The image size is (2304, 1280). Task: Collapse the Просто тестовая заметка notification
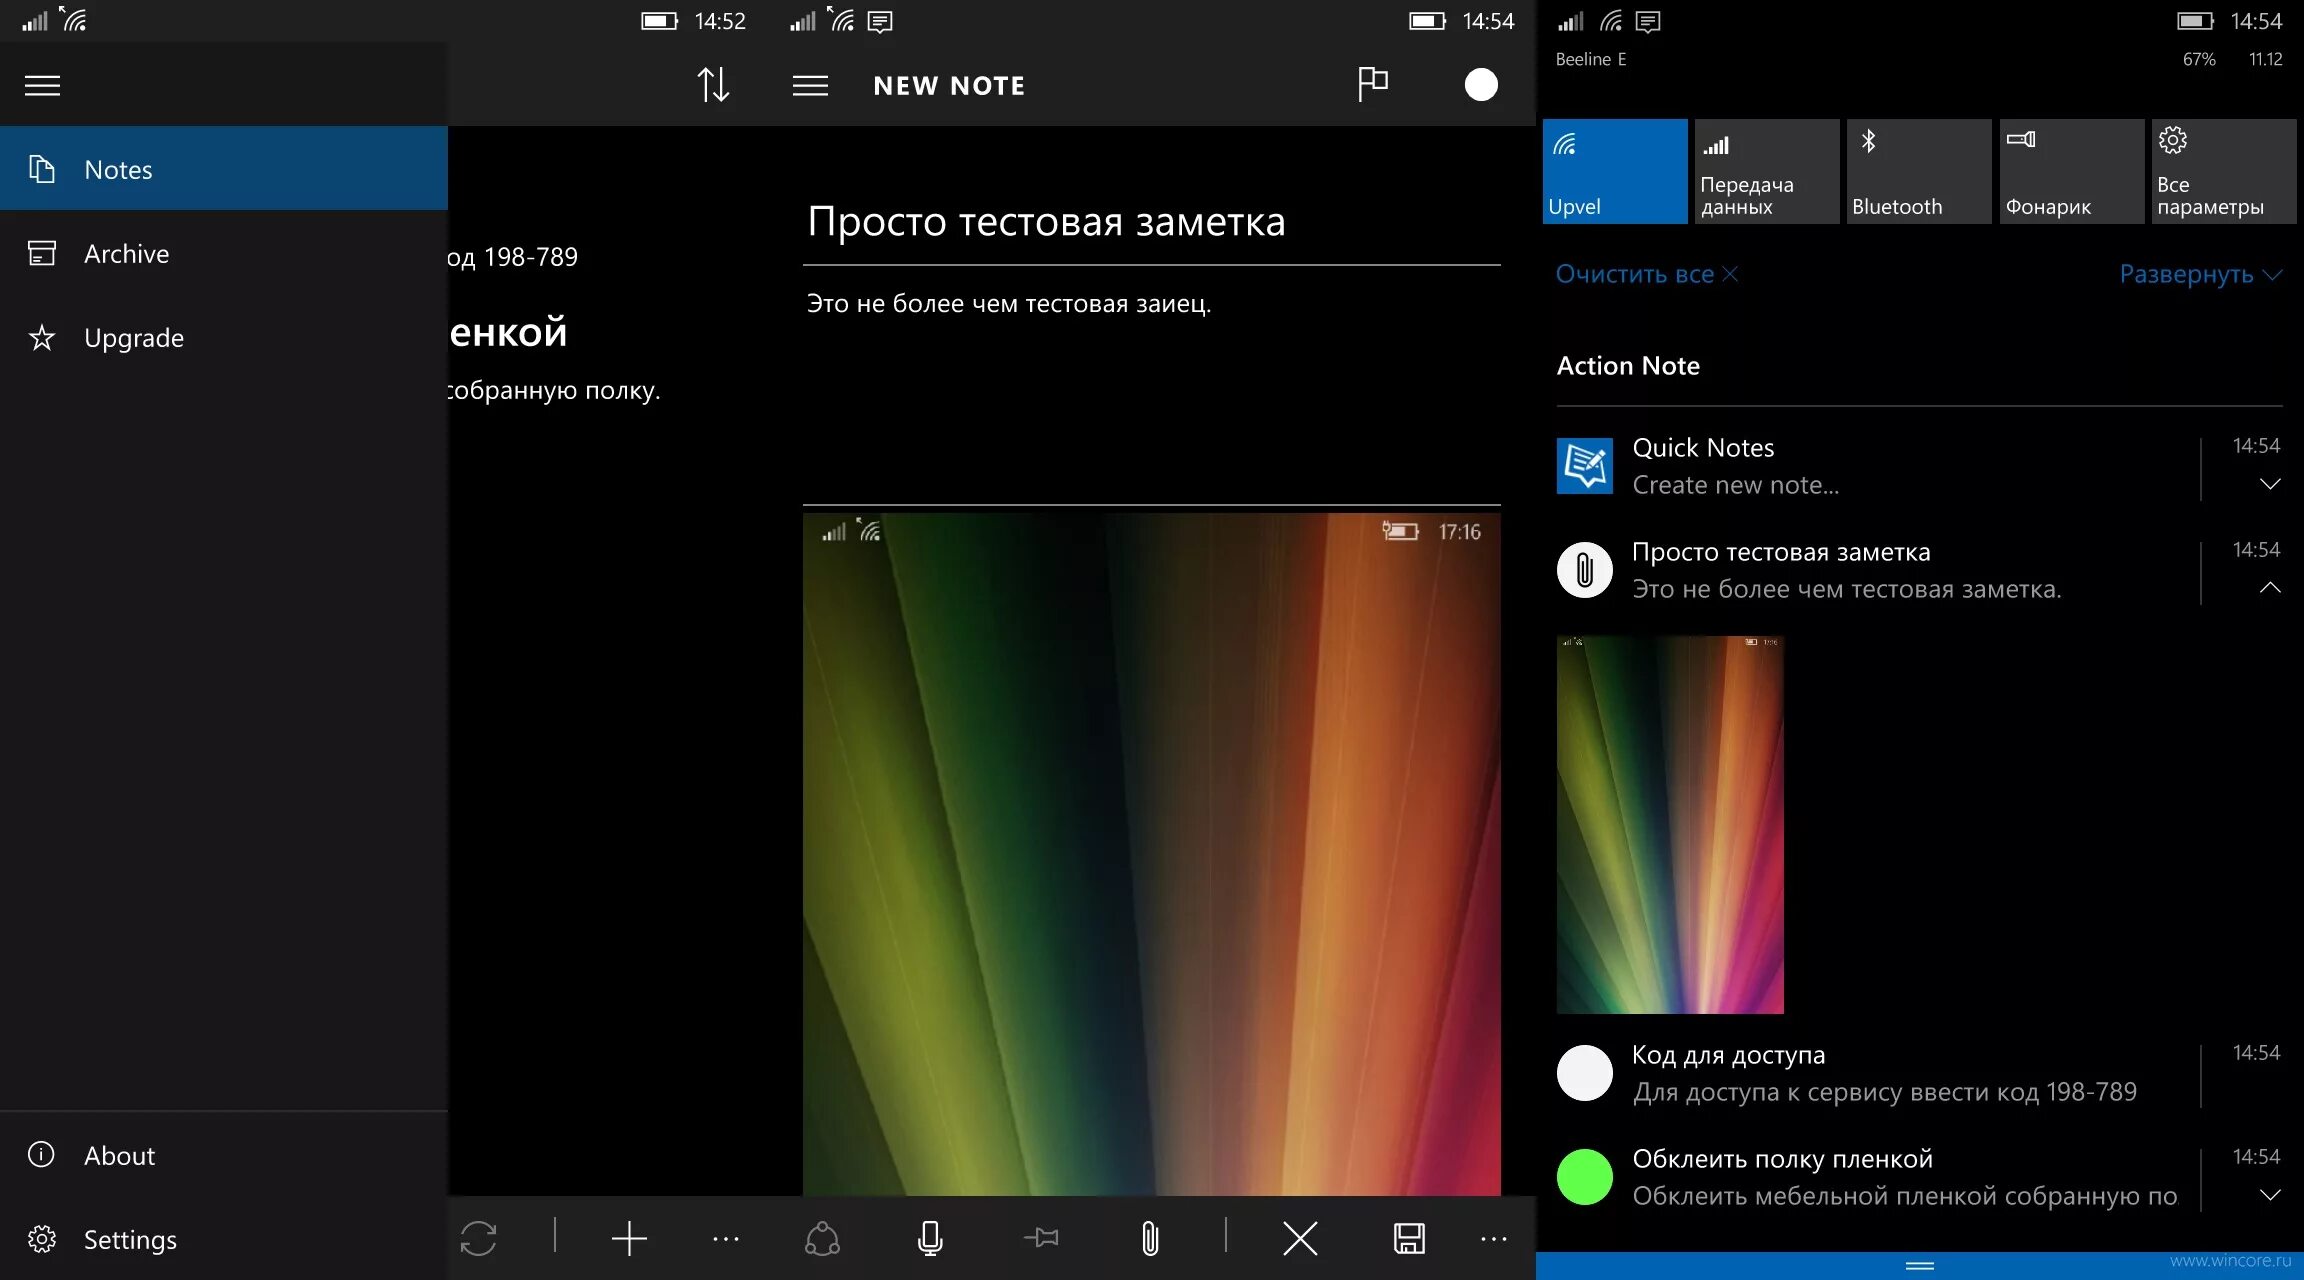2269,588
